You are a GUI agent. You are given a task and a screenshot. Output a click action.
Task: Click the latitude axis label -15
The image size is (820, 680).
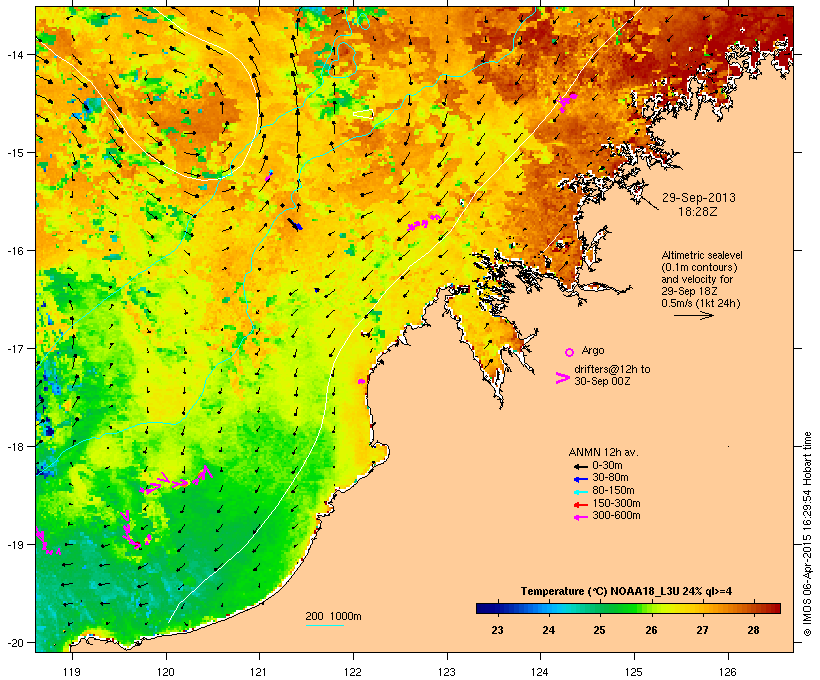[14, 153]
